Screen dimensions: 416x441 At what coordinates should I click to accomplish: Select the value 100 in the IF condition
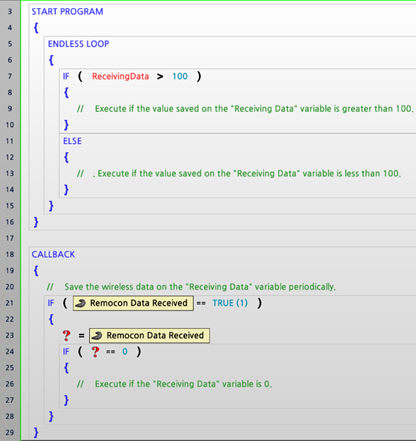180,76
